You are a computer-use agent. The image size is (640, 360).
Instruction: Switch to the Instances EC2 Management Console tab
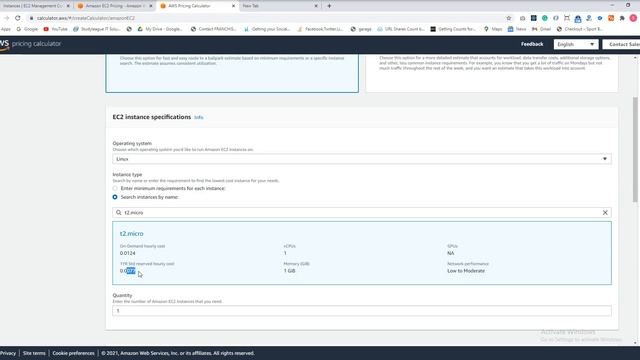(33, 6)
